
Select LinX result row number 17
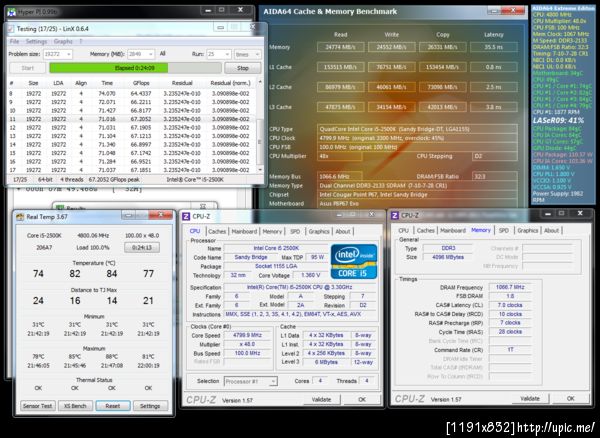132,170
